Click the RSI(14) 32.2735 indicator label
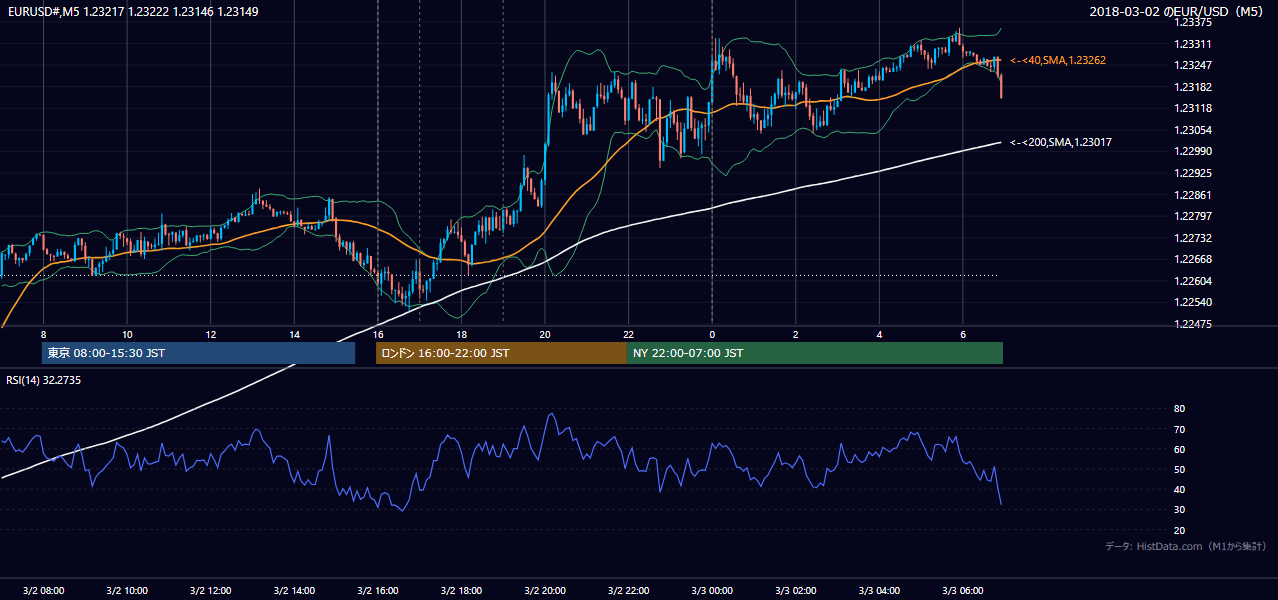1278x600 pixels. (42, 379)
